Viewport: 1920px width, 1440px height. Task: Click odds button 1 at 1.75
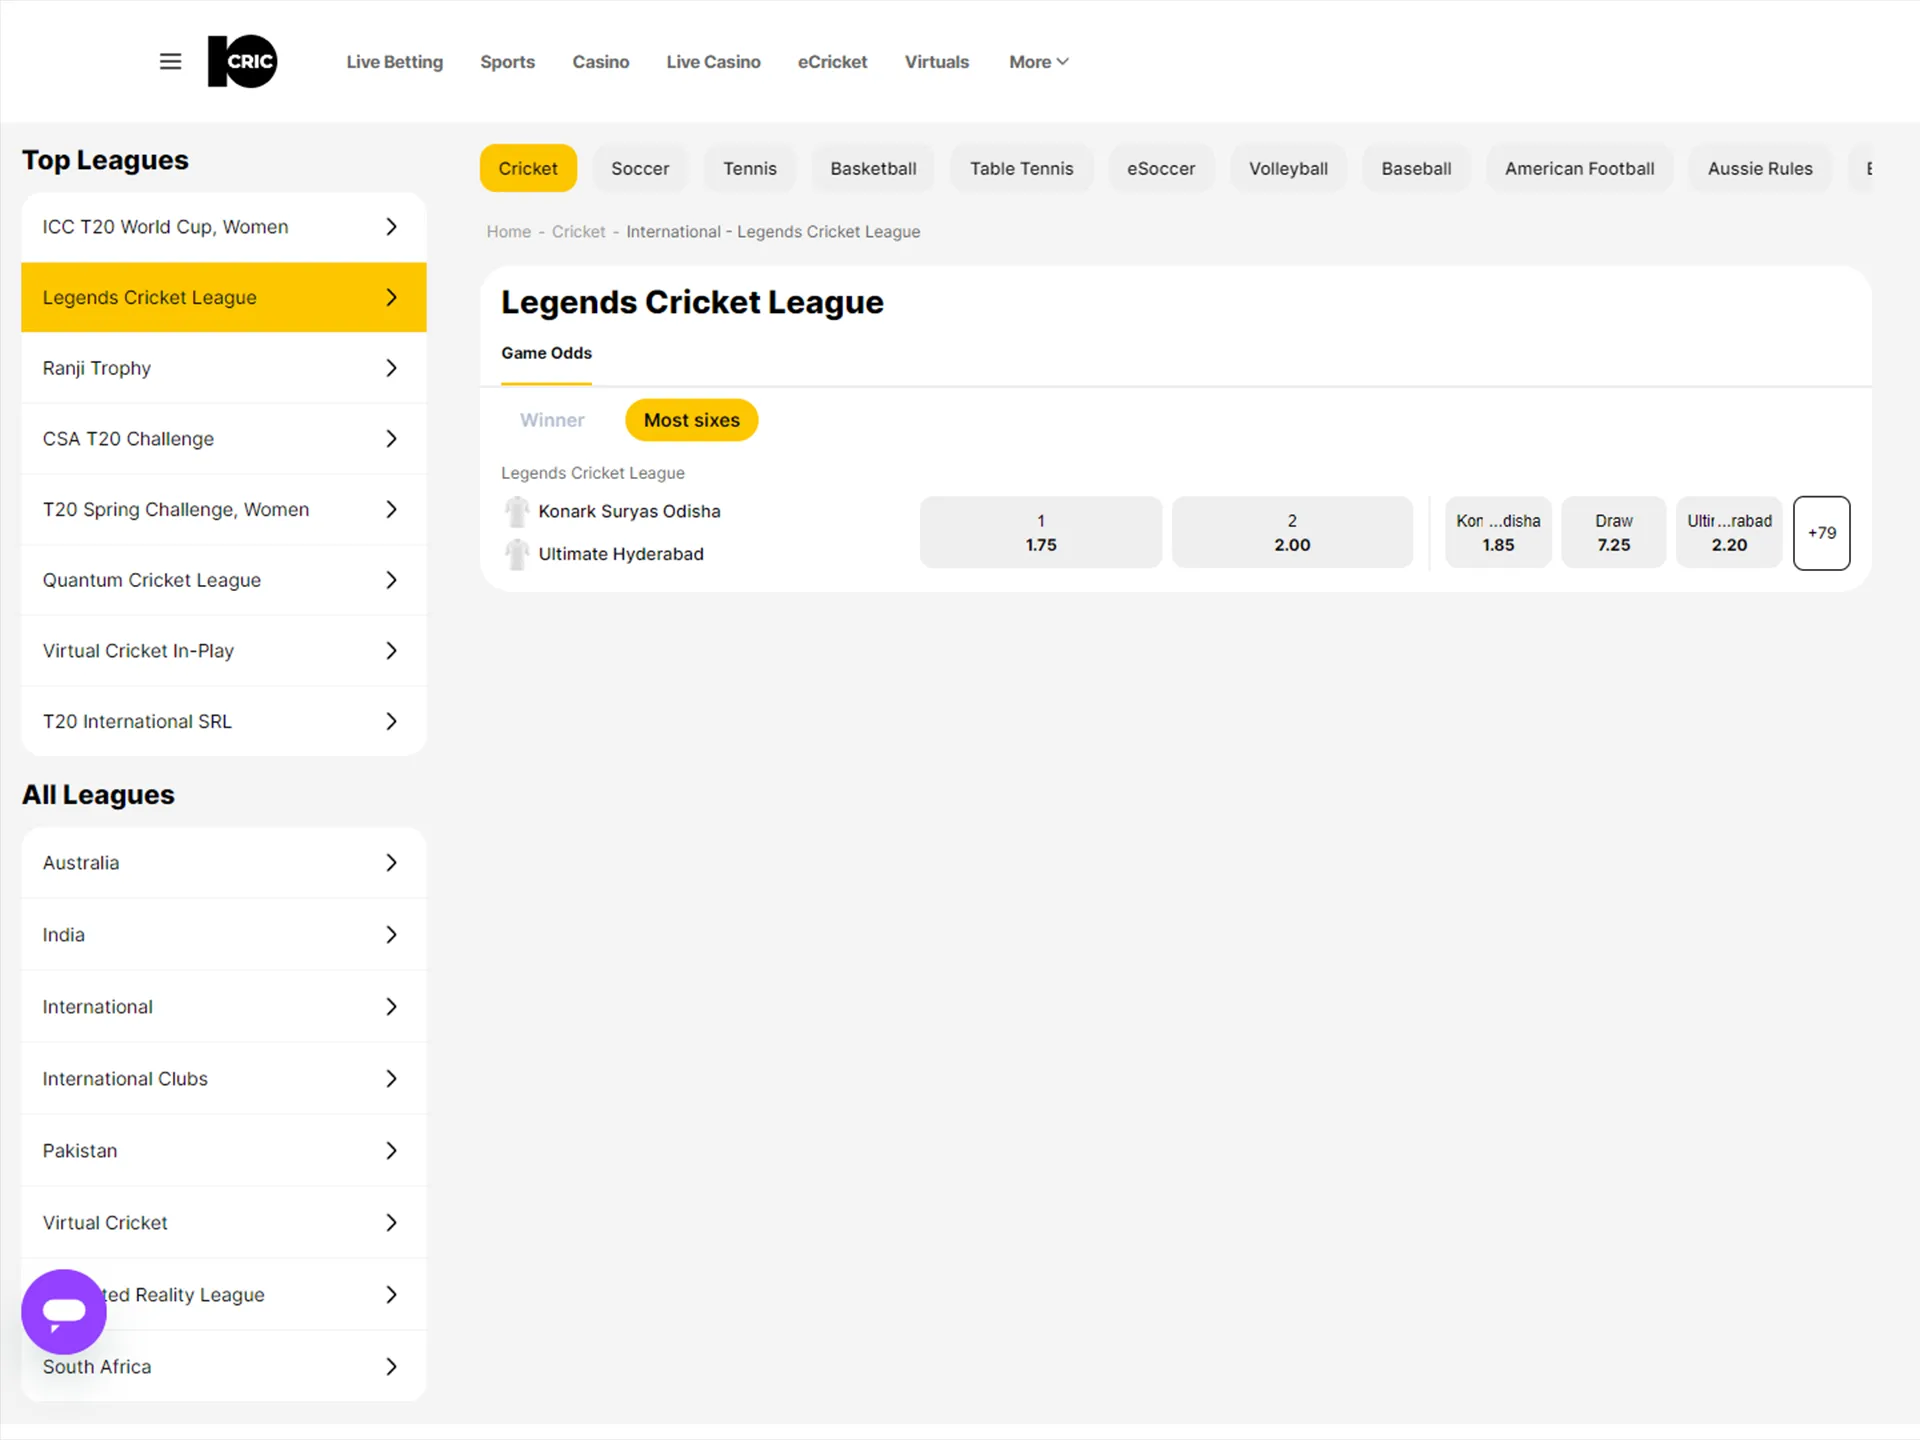point(1043,532)
